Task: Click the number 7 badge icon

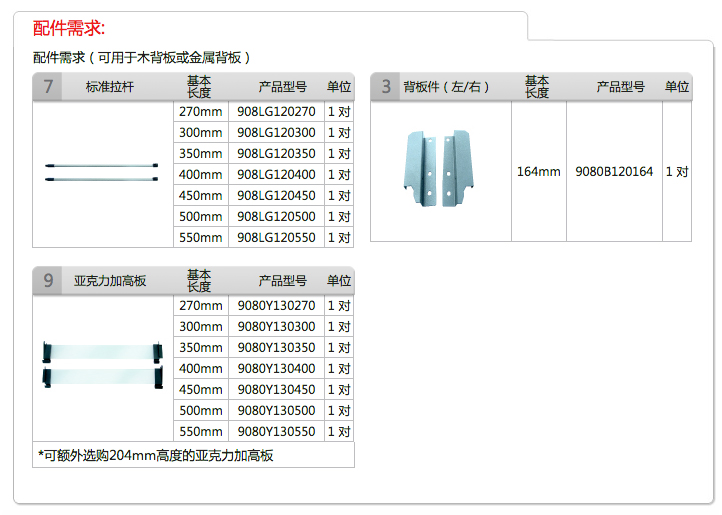Action: point(47,87)
